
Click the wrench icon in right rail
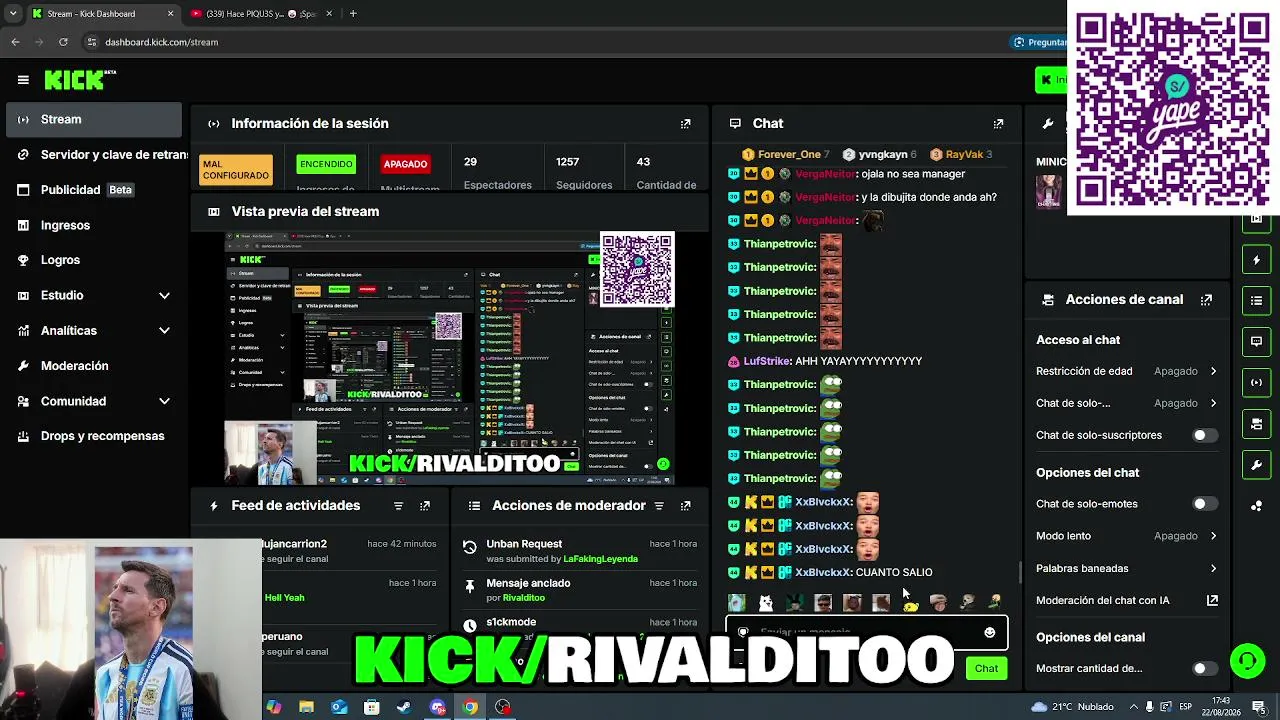(1257, 465)
